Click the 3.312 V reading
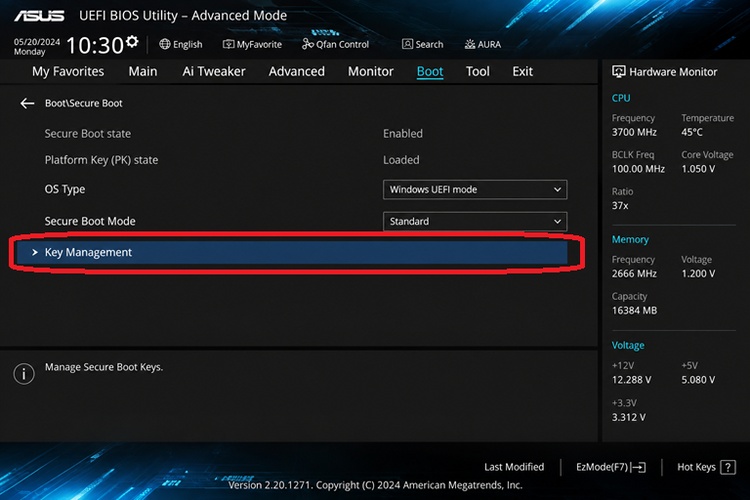The height and width of the screenshot is (500, 750). tap(629, 417)
